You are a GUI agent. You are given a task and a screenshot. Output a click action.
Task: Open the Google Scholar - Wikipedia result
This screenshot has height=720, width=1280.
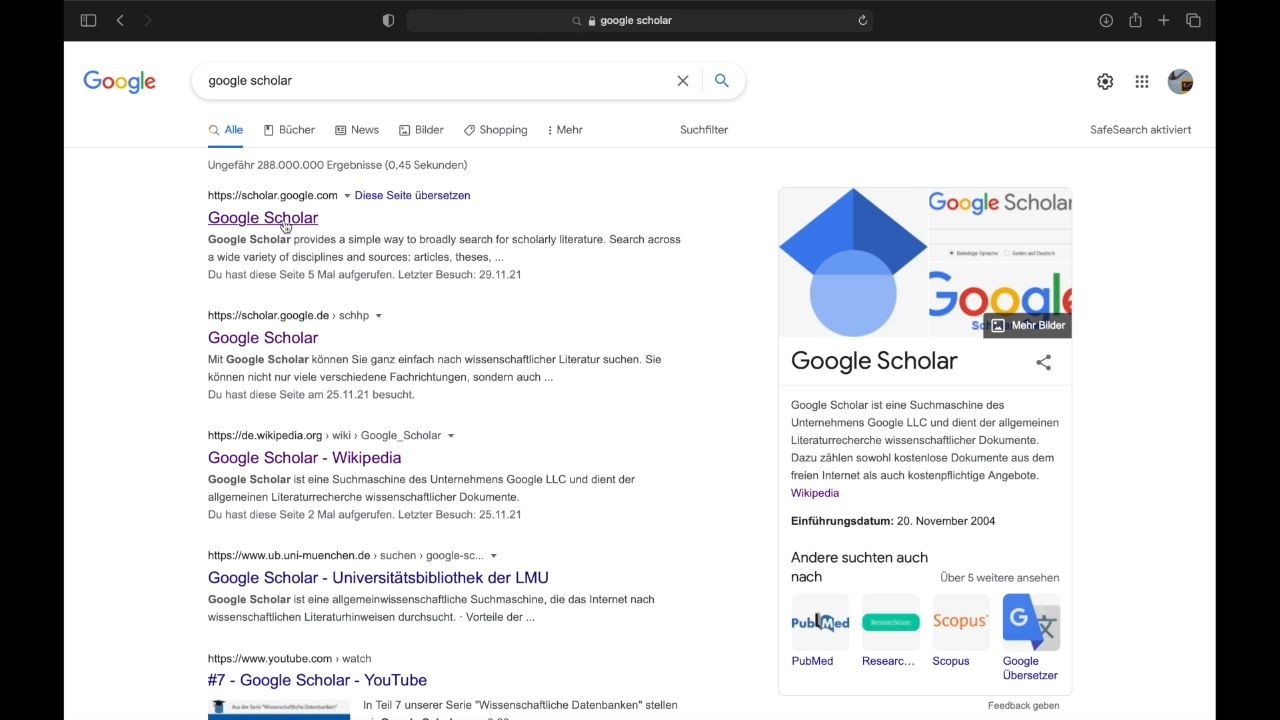[304, 458]
